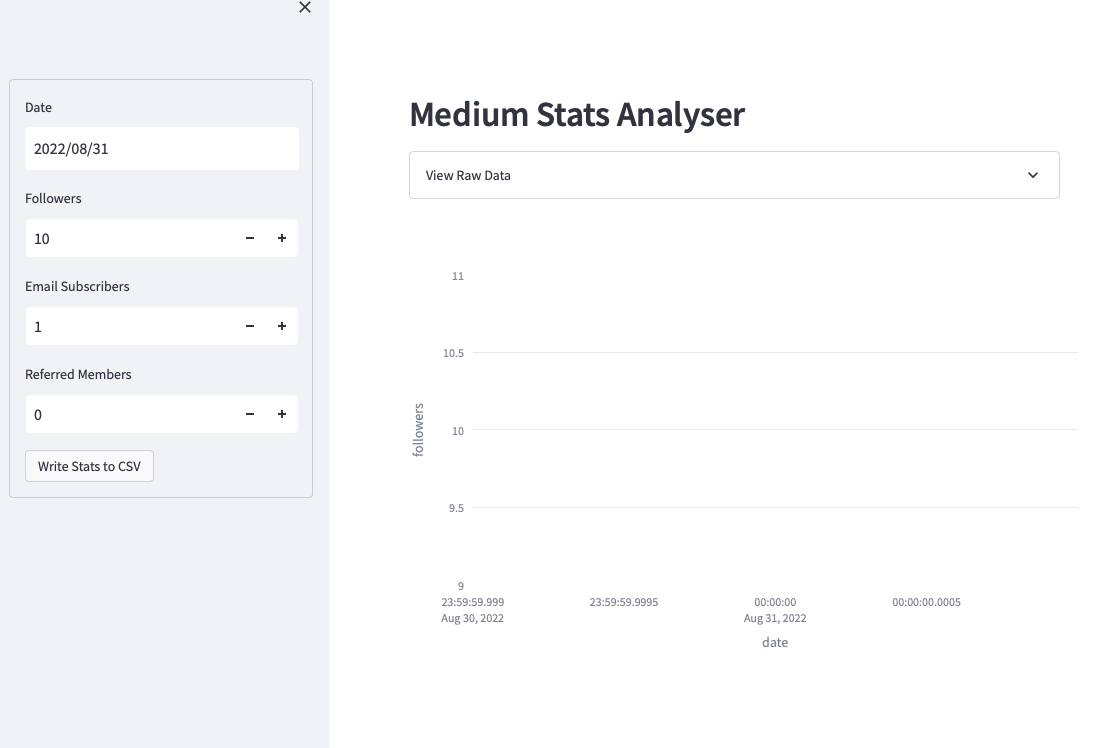1095x748 pixels.
Task: Decrement the Email Subscribers value
Action: [x=250, y=326]
